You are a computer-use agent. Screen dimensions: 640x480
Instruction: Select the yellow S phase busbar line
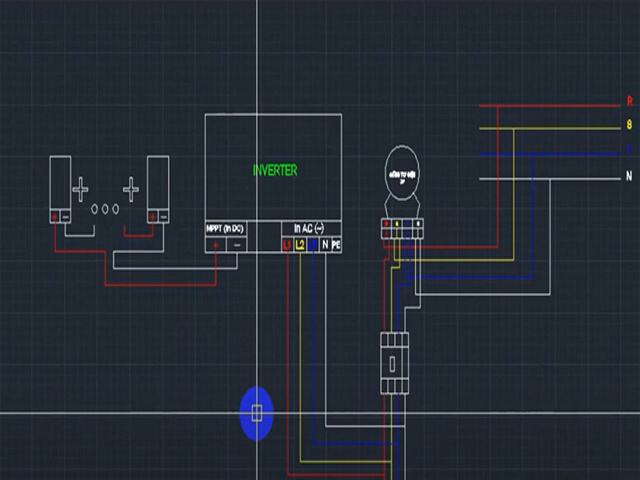[549, 129]
